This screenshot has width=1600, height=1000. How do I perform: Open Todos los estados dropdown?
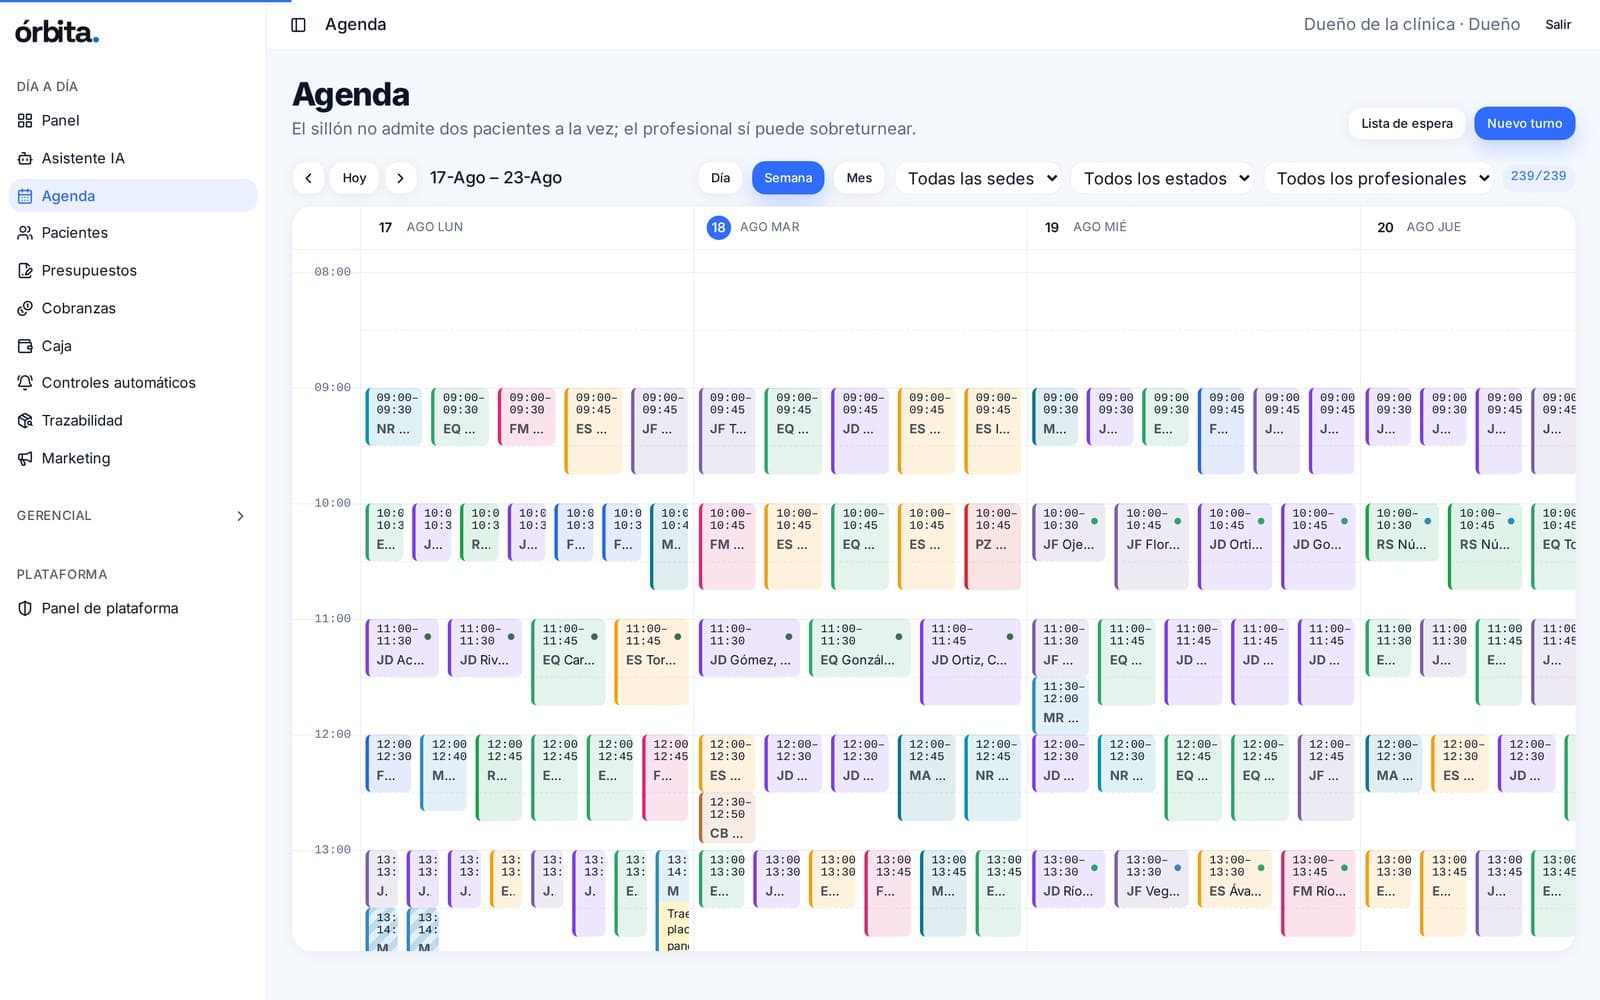pyautogui.click(x=1163, y=178)
